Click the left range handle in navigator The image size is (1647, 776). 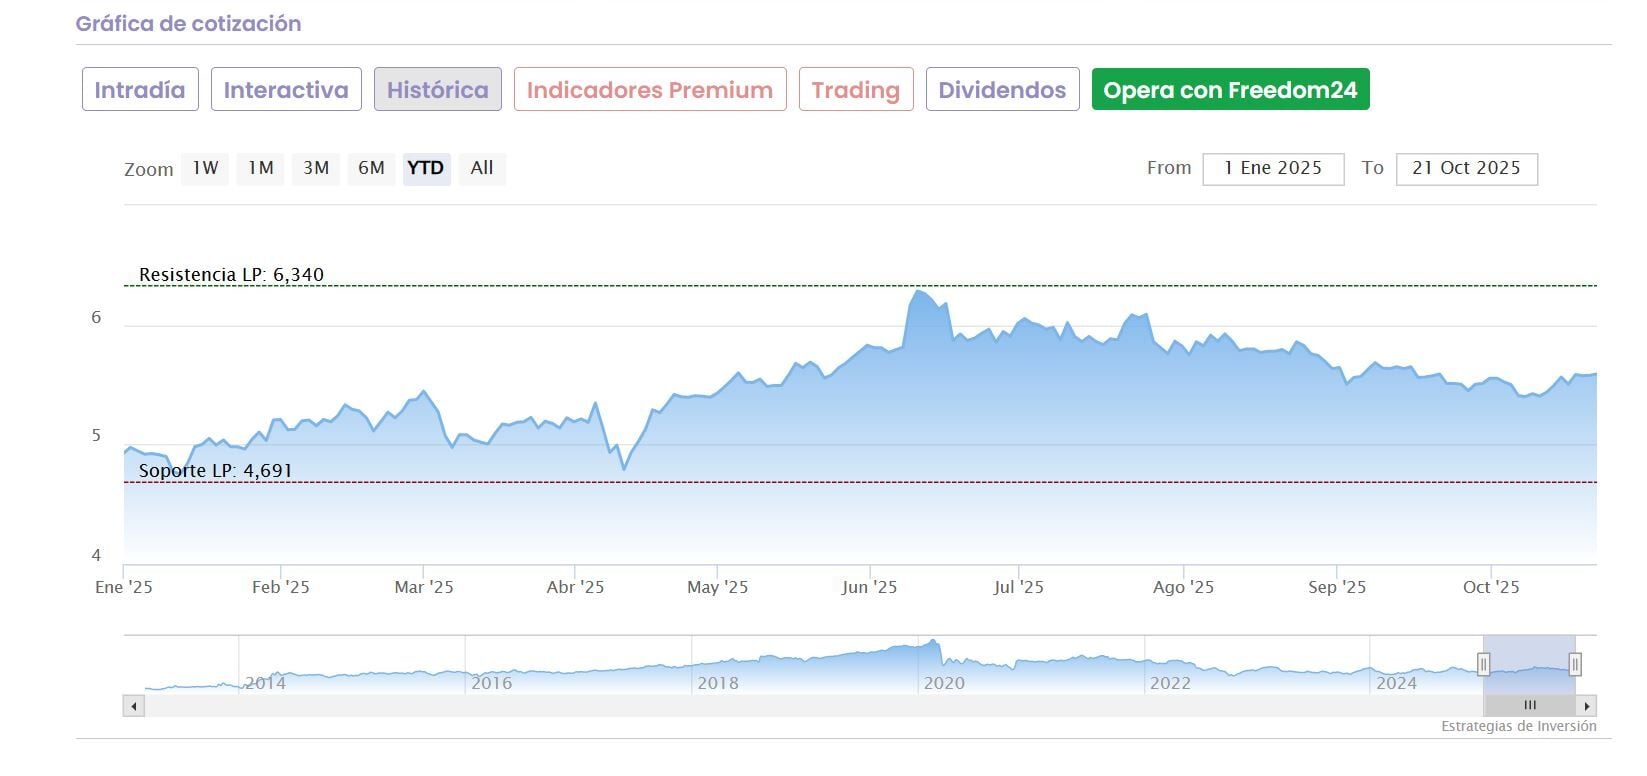click(x=1483, y=664)
